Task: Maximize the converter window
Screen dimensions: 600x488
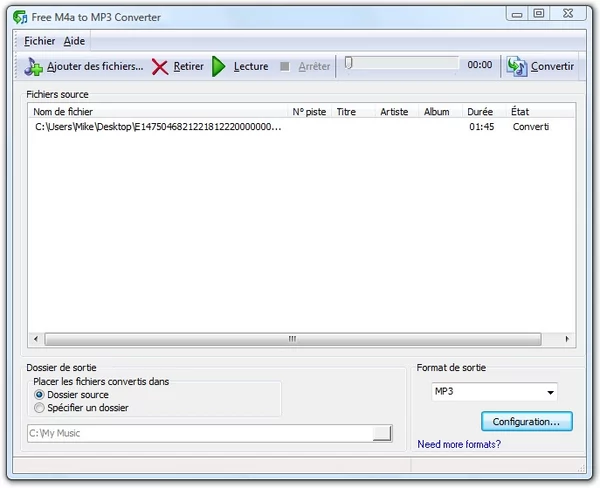Action: pos(539,14)
